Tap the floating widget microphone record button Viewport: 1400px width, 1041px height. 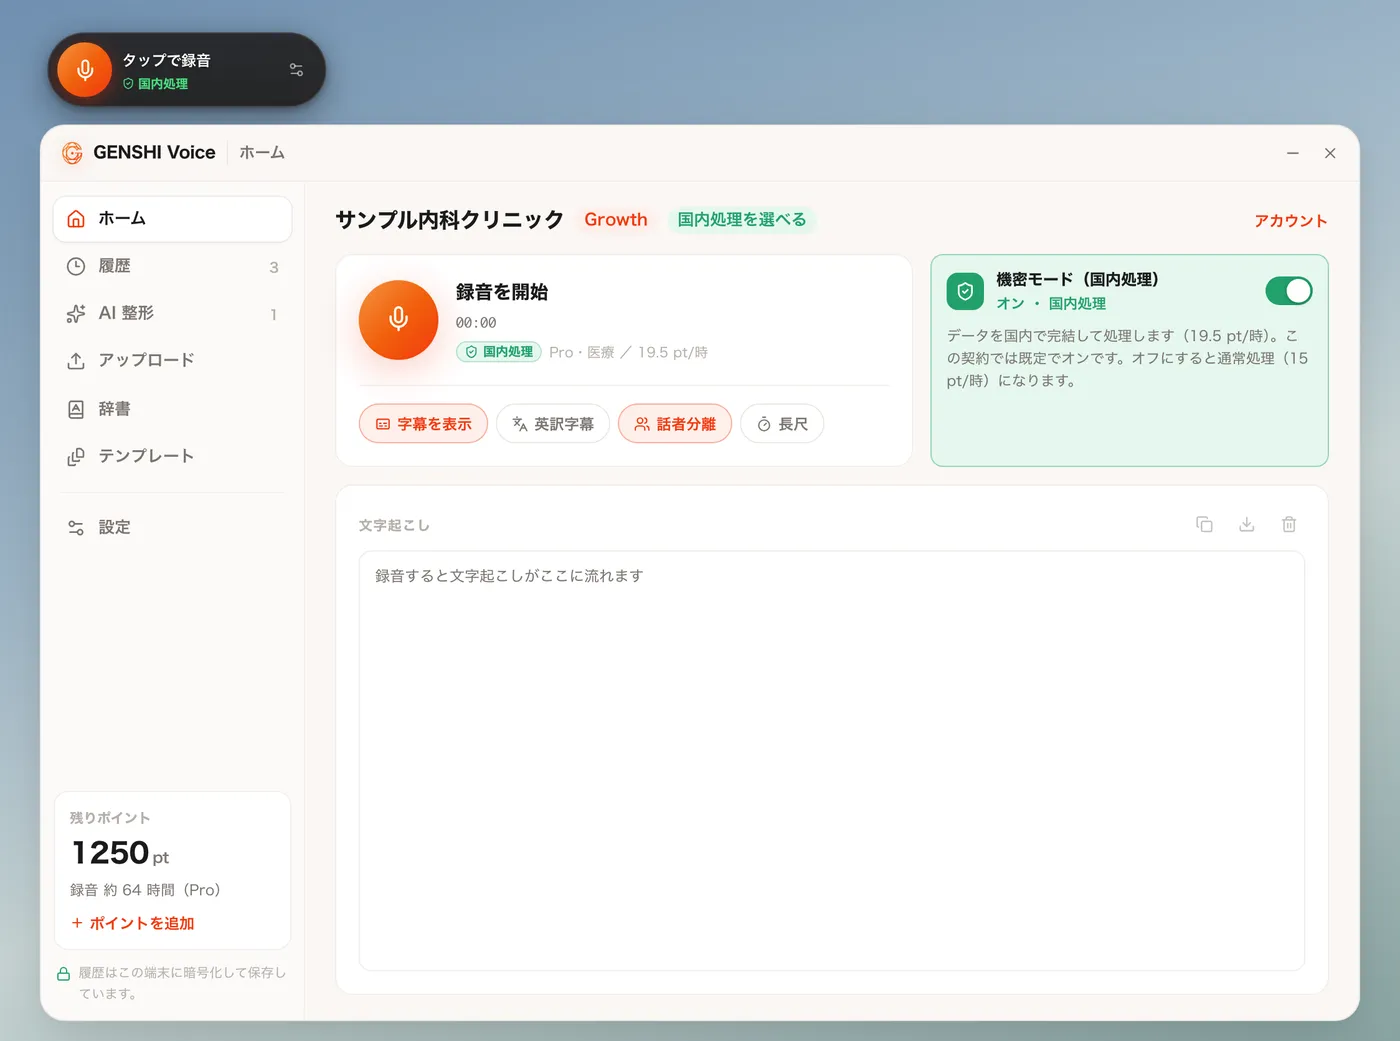point(85,70)
